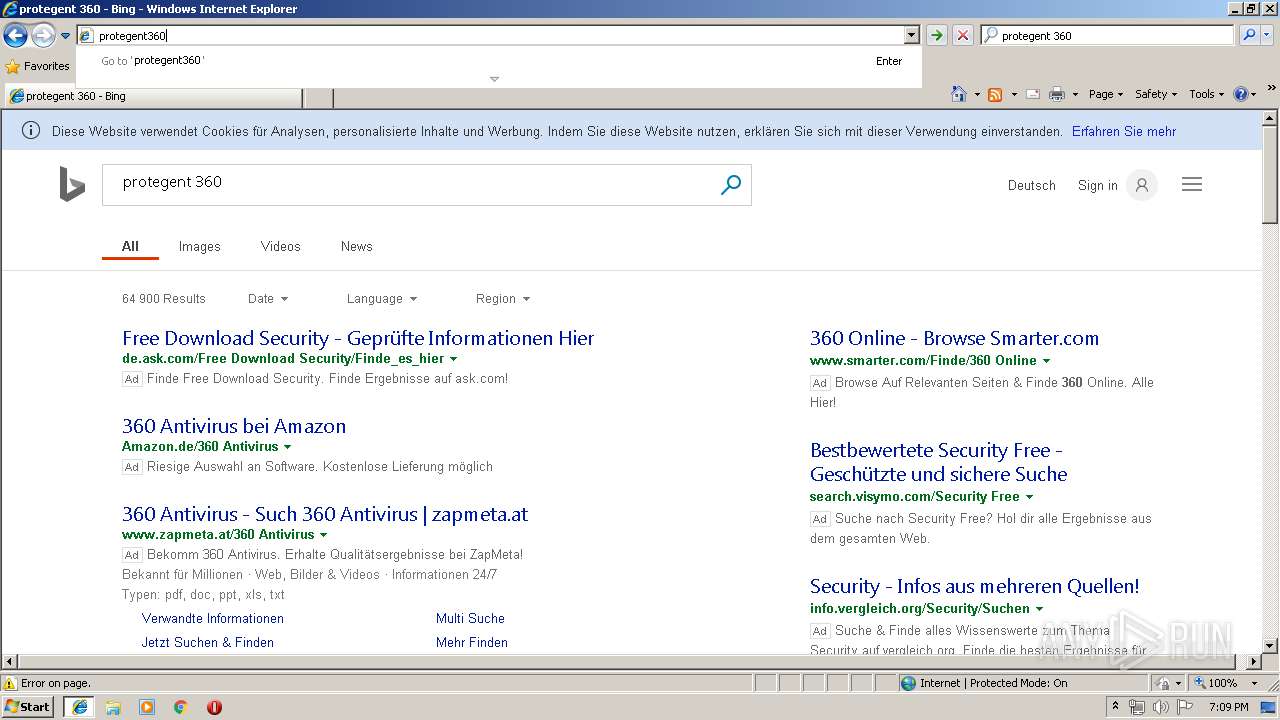
Task: Click 'Multi Suche' sublink
Action: click(470, 619)
